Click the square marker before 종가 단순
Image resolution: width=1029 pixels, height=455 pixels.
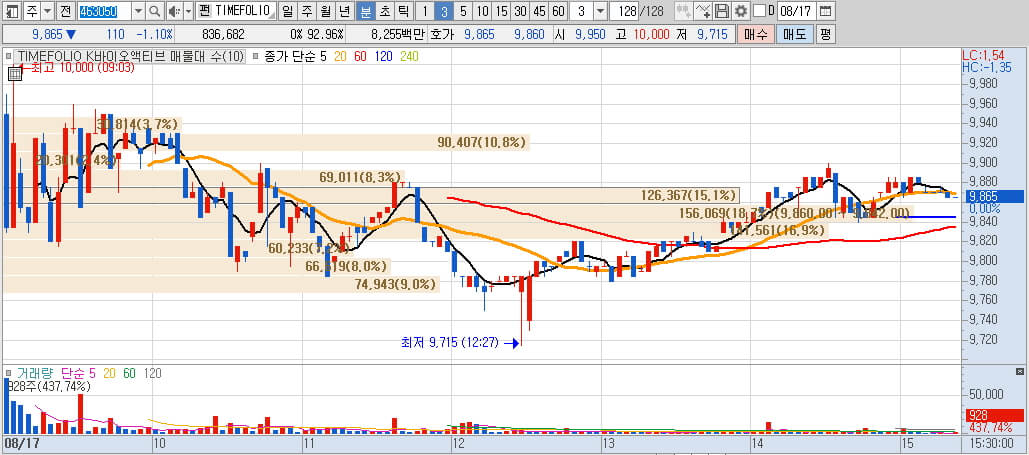tap(257, 56)
